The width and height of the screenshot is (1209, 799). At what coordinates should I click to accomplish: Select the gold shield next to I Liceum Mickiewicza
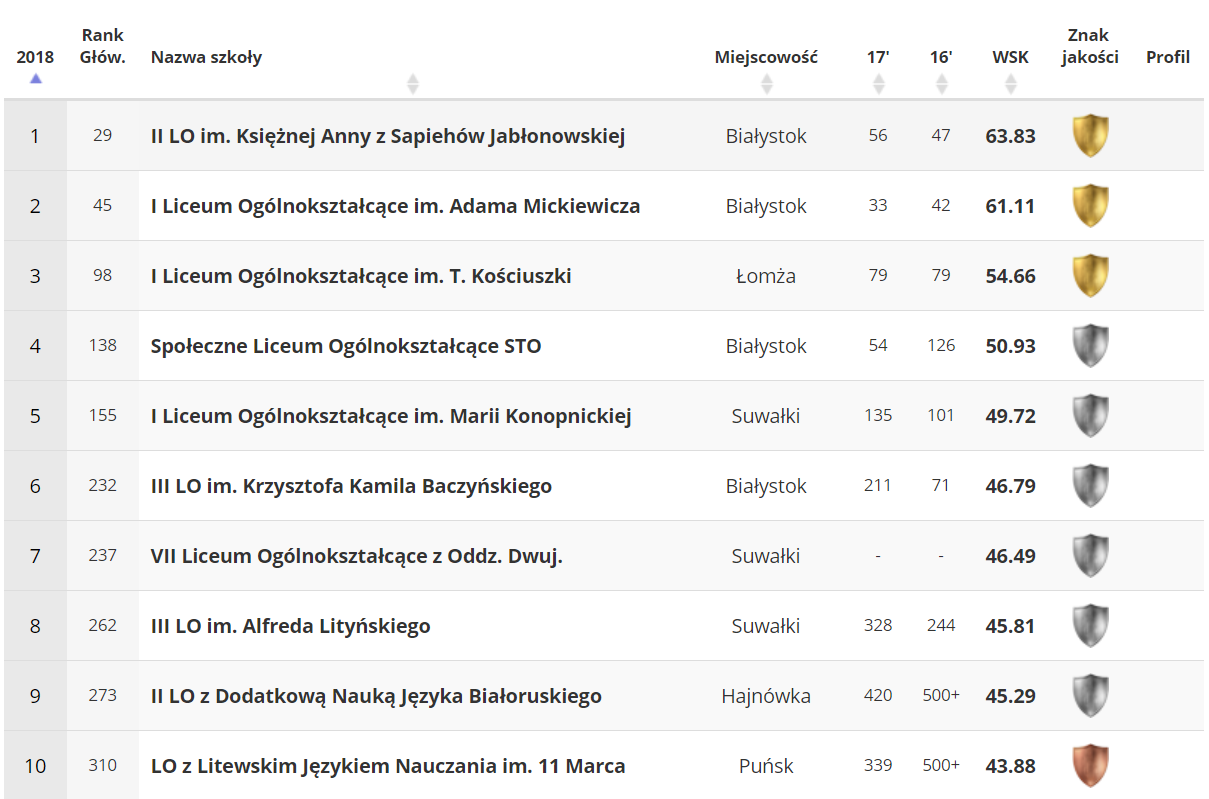pyautogui.click(x=1090, y=205)
